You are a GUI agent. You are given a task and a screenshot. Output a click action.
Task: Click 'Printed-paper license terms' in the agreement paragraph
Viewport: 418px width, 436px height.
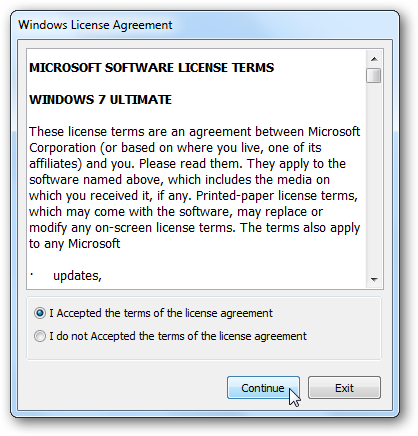(x=277, y=196)
